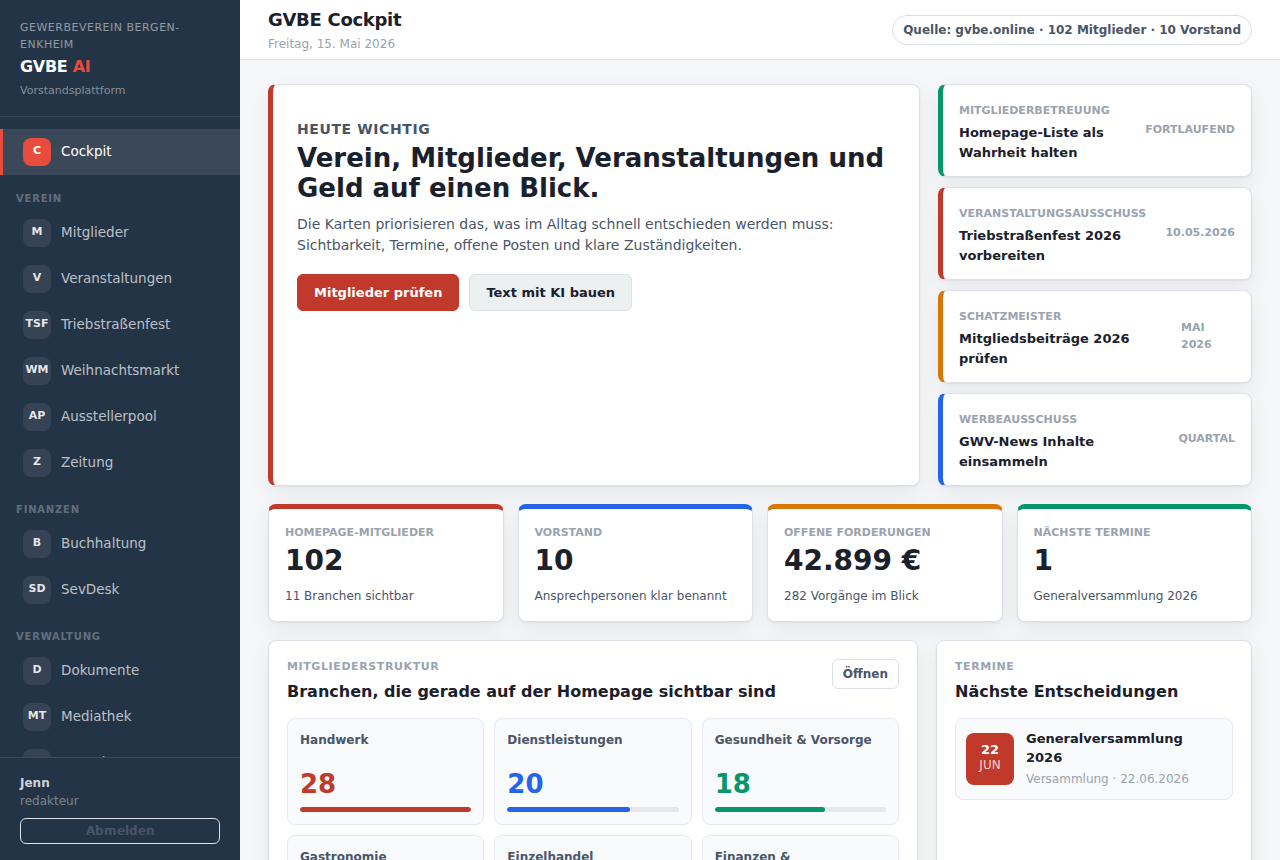Screen dimensions: 1280x860
Task: Click the B Buchhaltung icon
Action: pos(37,543)
